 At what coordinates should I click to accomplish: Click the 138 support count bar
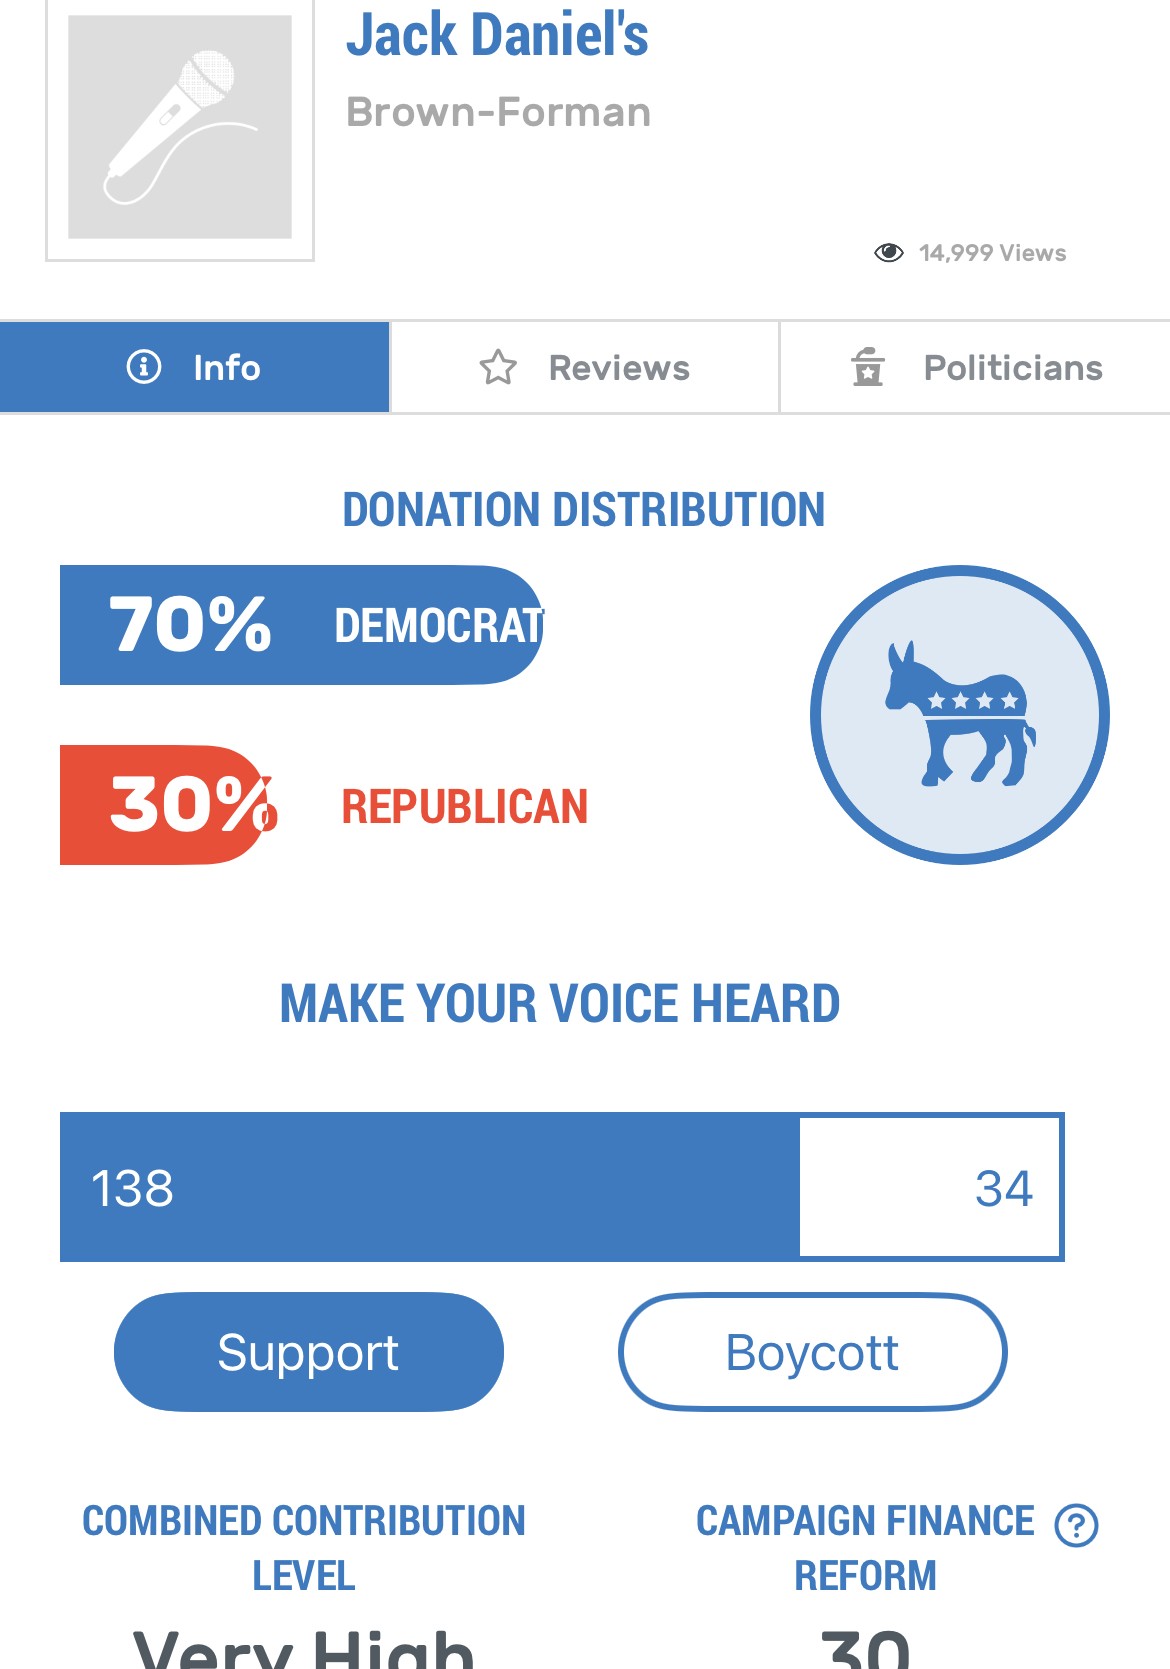click(x=430, y=1187)
